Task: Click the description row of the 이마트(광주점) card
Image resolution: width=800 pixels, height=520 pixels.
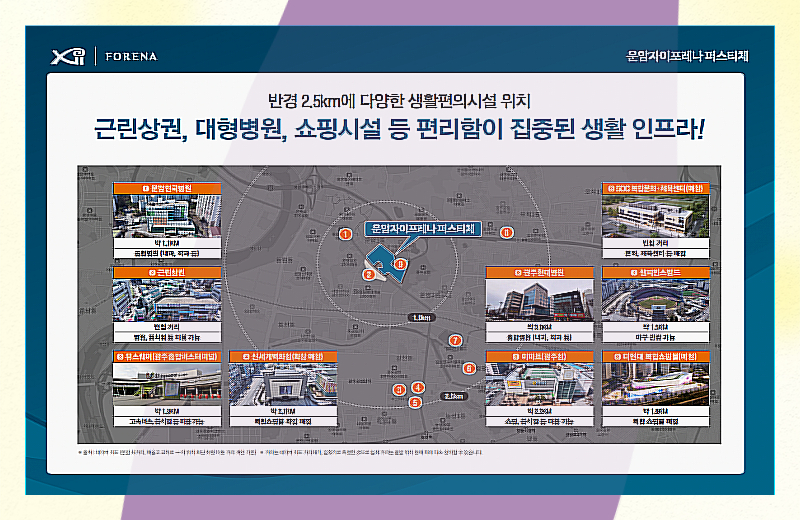Action: coord(539,422)
